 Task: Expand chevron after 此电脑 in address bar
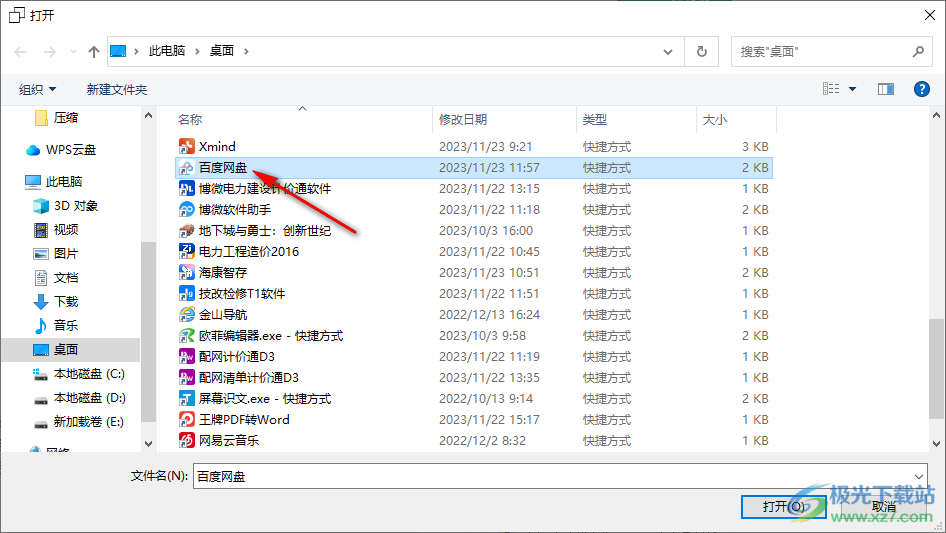197,51
